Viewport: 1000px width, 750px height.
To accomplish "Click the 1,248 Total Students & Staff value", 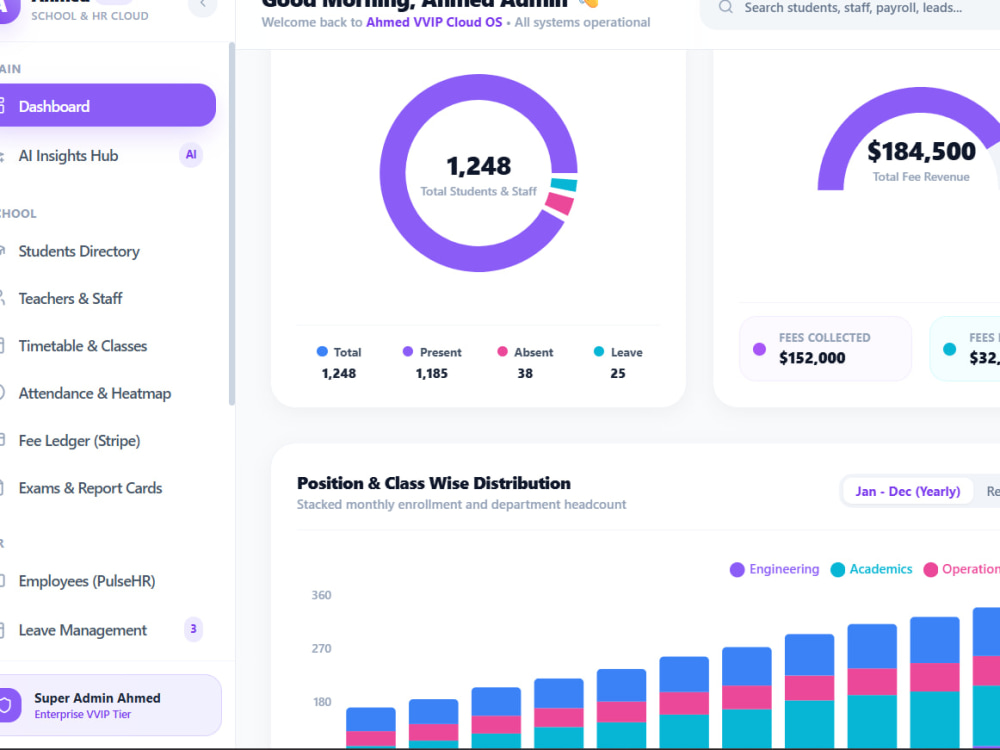I will [x=478, y=166].
